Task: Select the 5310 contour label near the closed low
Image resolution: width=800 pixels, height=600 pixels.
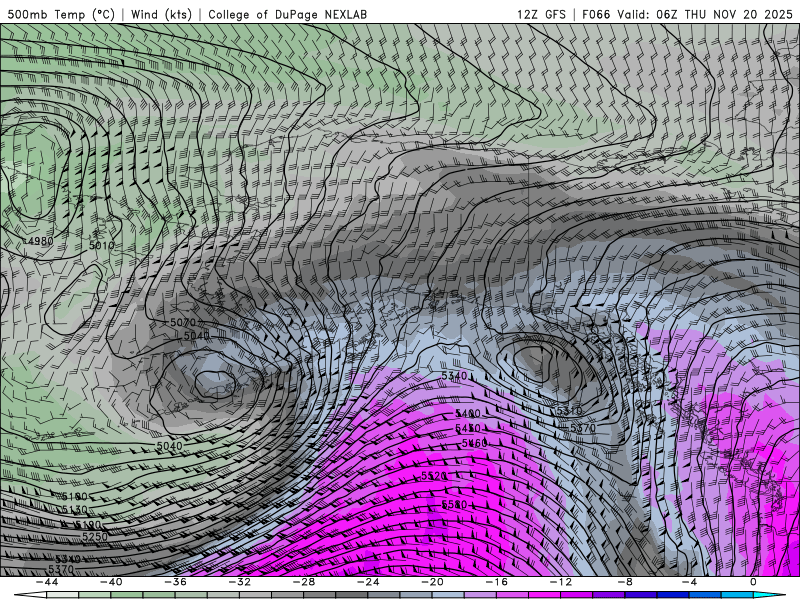Action: click(x=569, y=411)
